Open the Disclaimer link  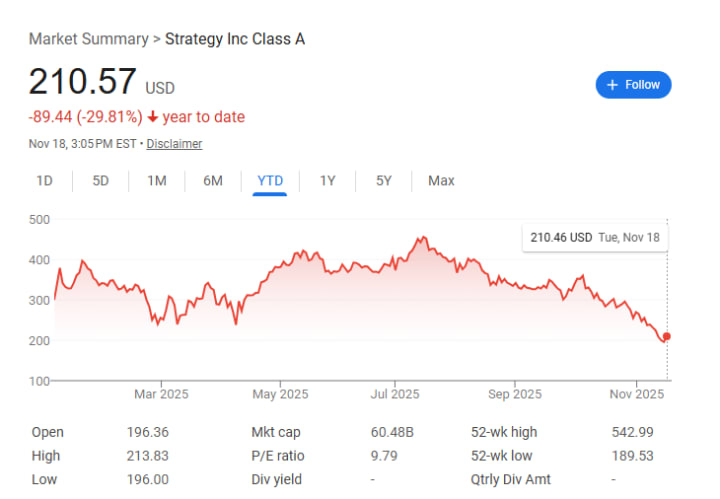click(x=174, y=144)
